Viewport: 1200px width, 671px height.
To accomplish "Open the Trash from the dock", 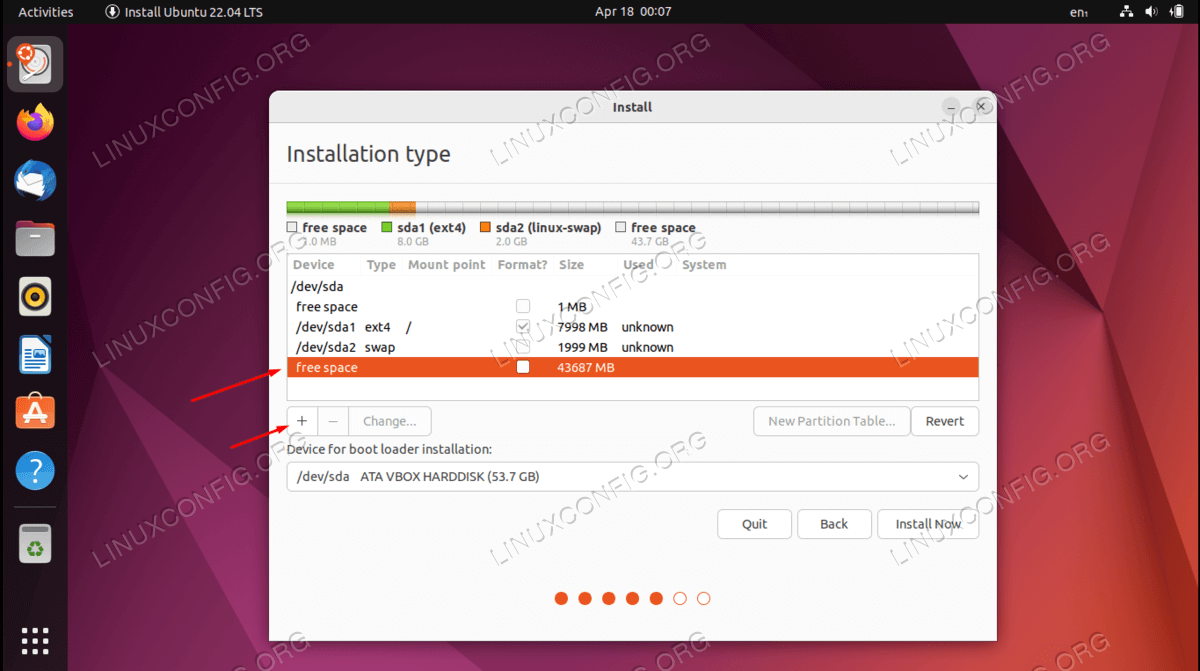I will point(36,545).
